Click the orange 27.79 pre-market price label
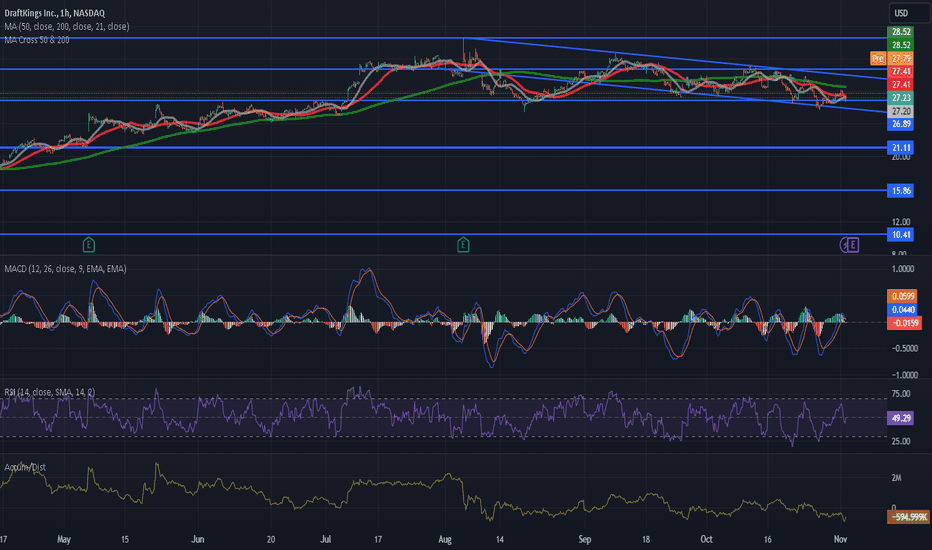Screen dimensions: 932x550 [x=900, y=58]
